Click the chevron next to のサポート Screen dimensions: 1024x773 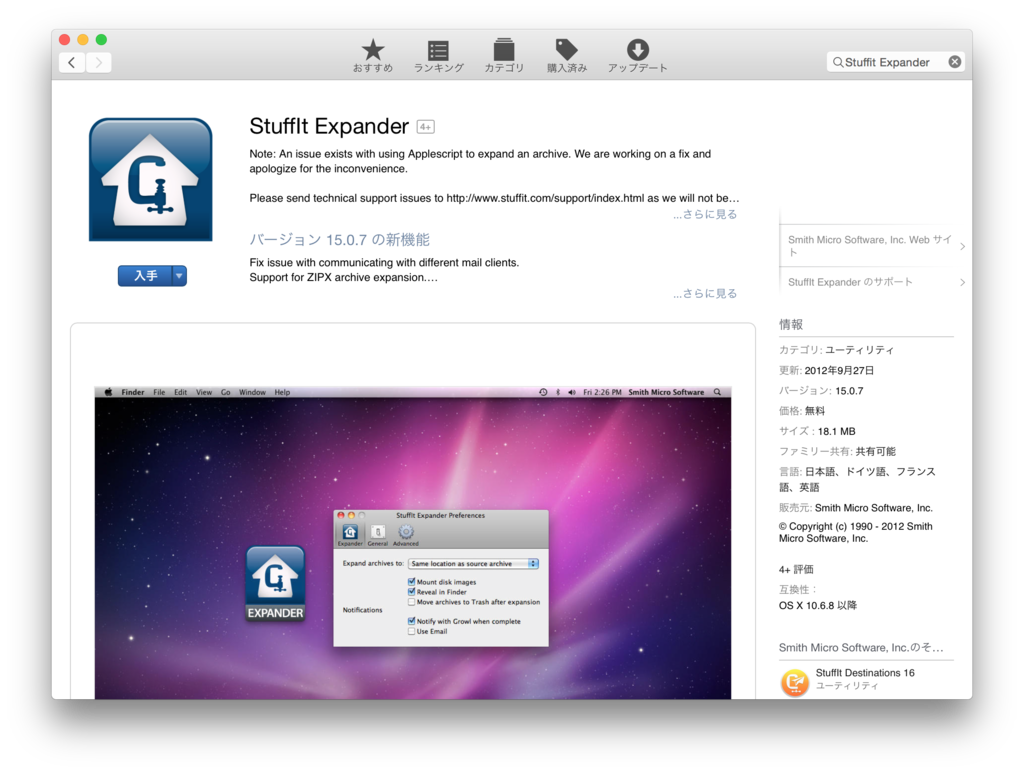[963, 282]
